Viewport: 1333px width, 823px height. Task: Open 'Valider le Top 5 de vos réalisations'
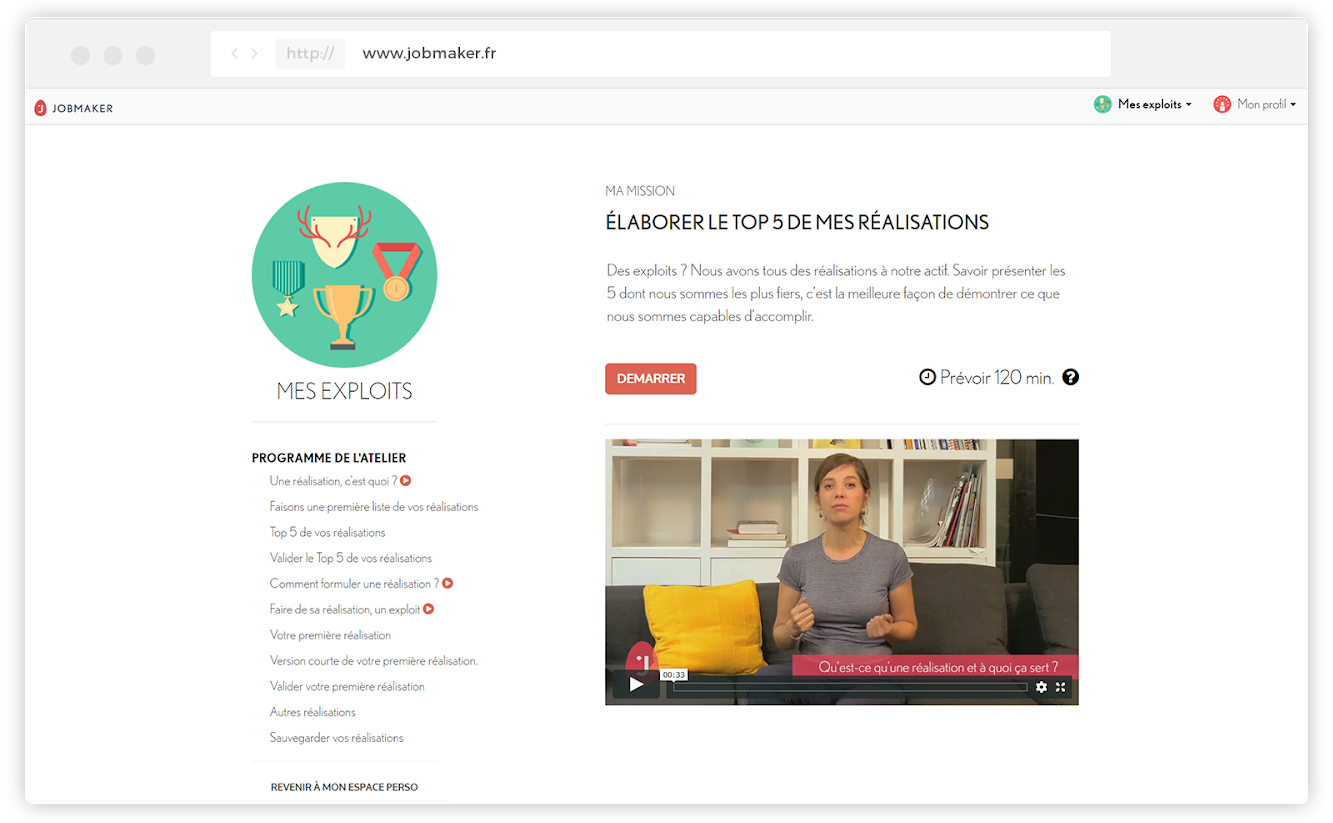click(351, 558)
